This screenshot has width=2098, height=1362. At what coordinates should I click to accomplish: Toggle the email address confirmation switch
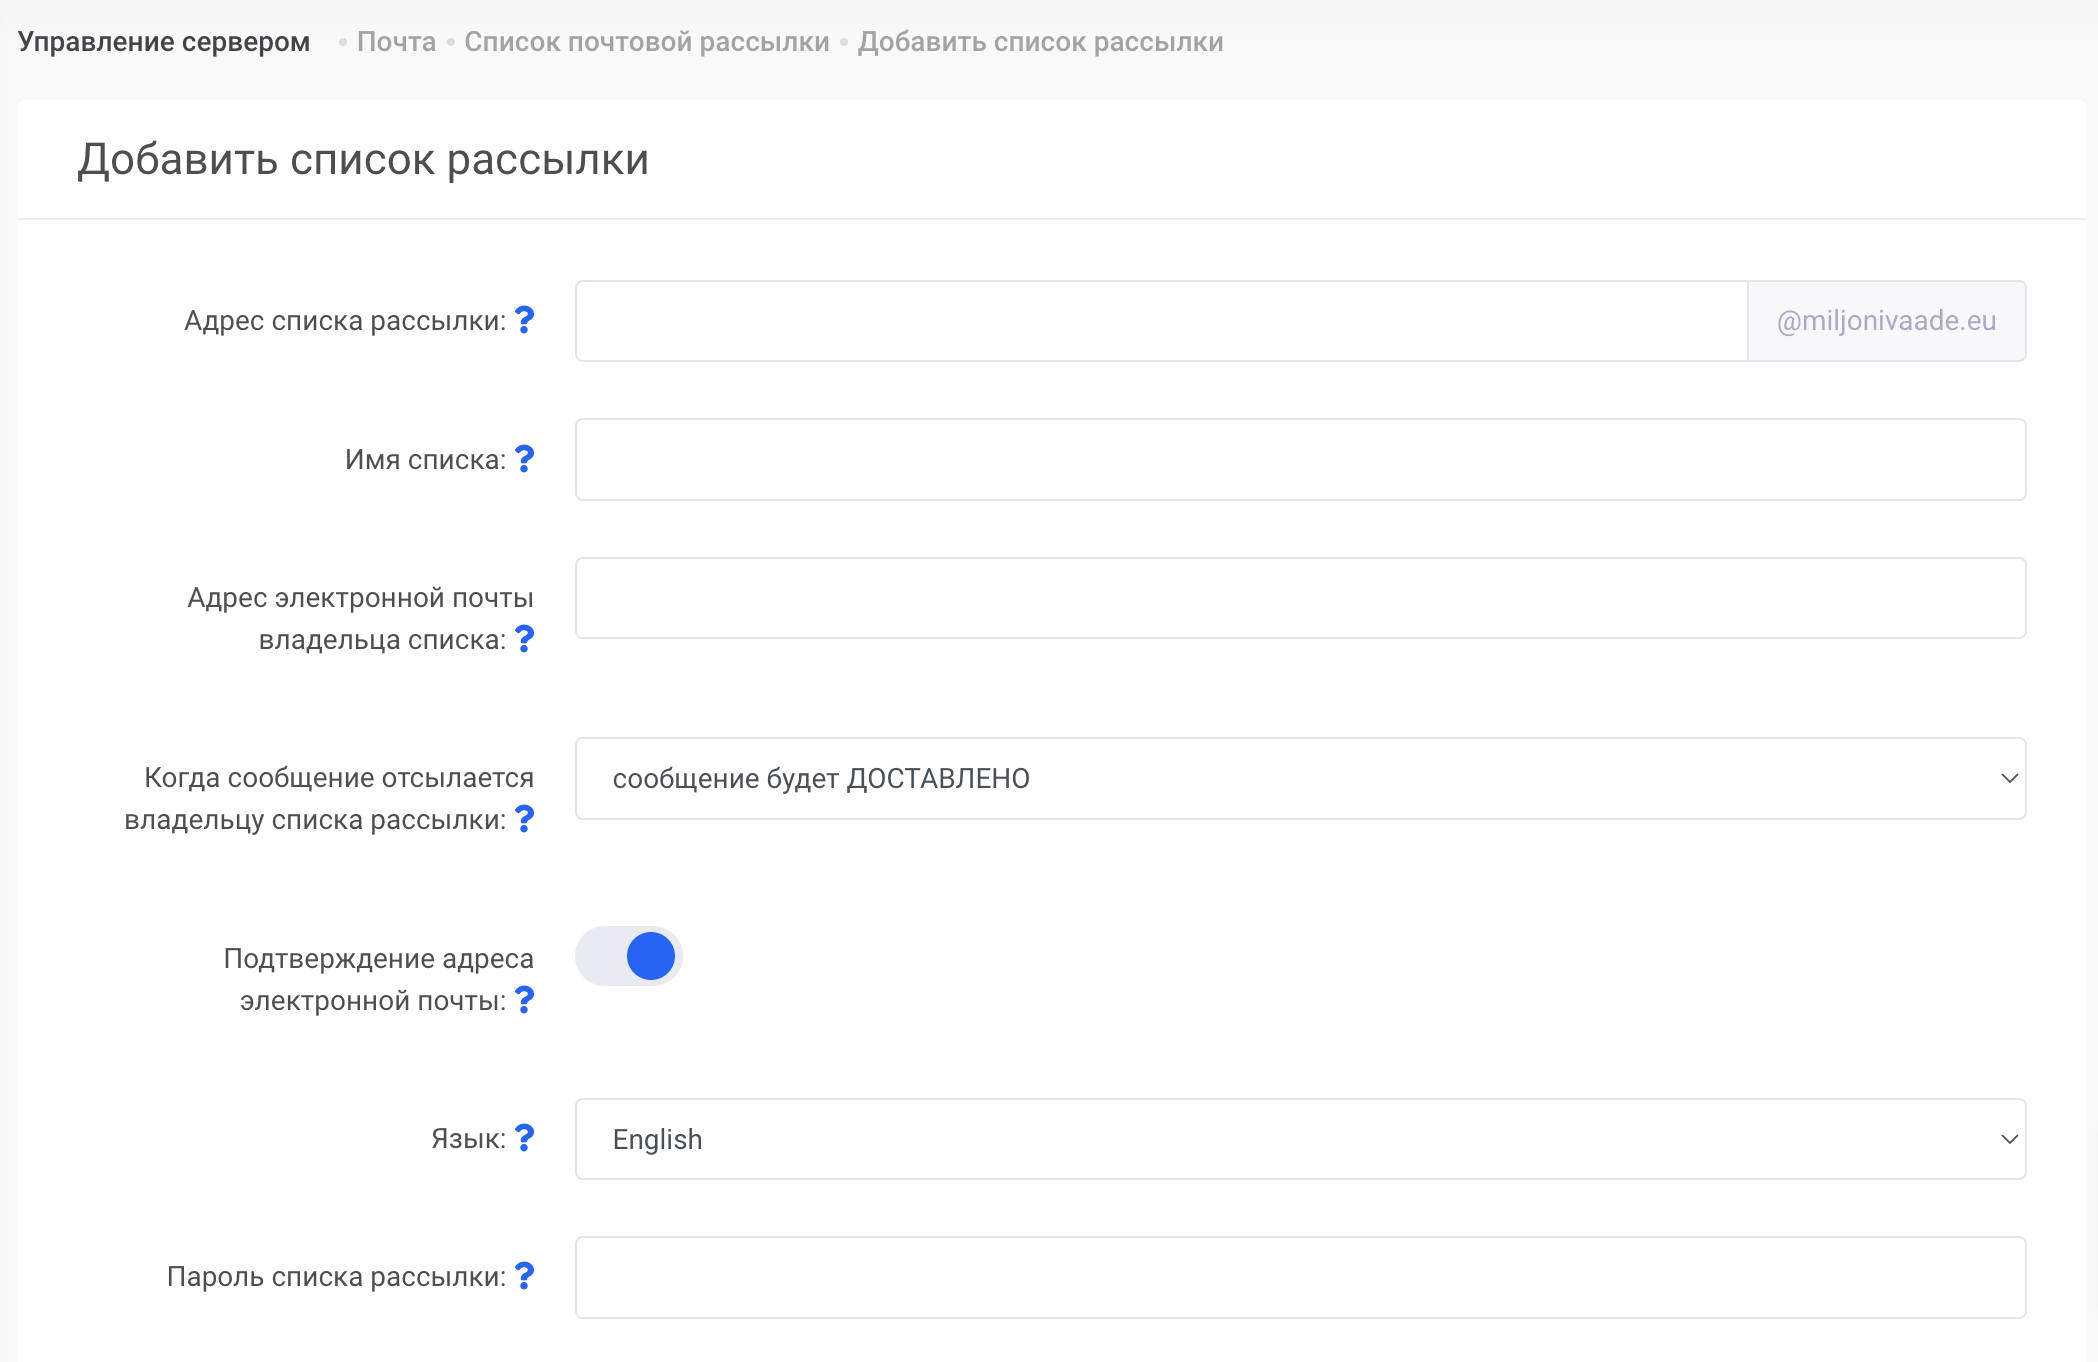(629, 956)
